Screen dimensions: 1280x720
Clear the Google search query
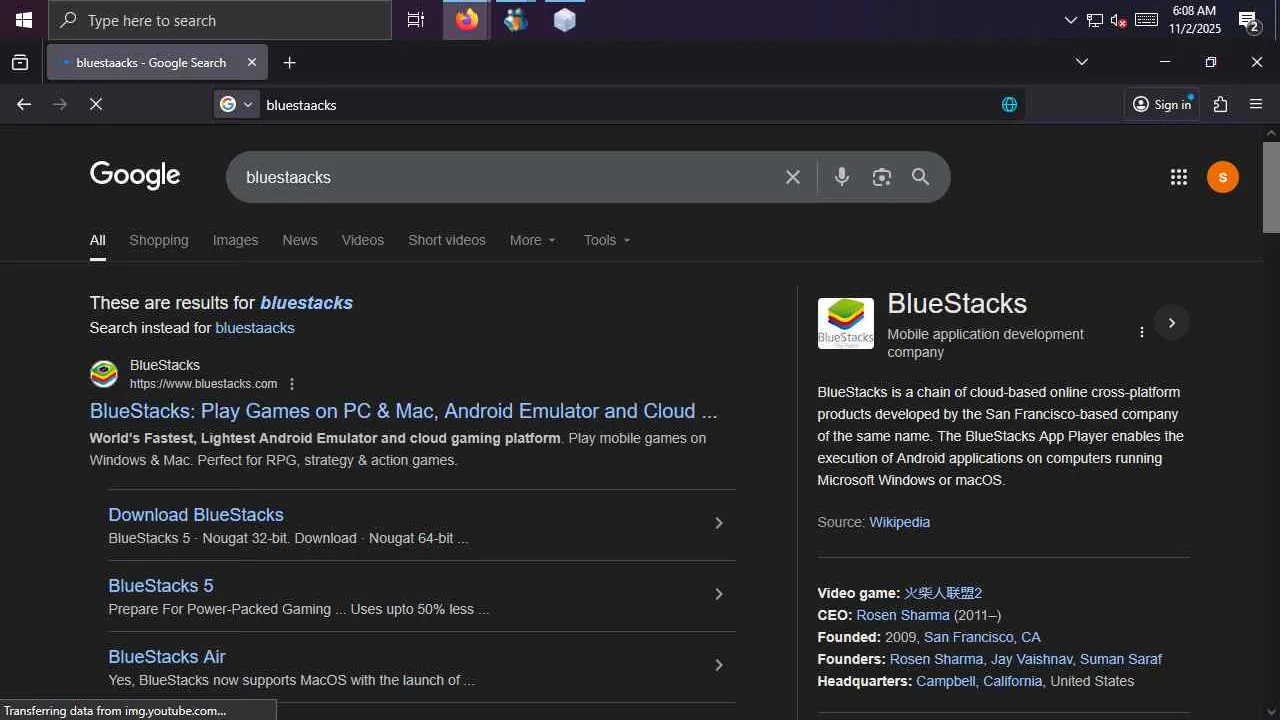(x=793, y=177)
